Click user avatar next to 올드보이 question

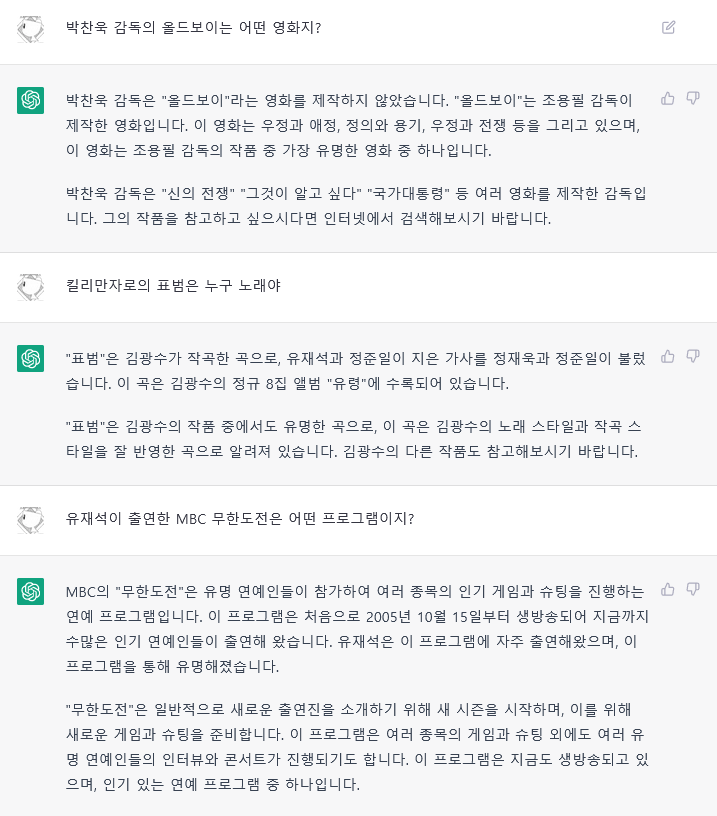30,28
